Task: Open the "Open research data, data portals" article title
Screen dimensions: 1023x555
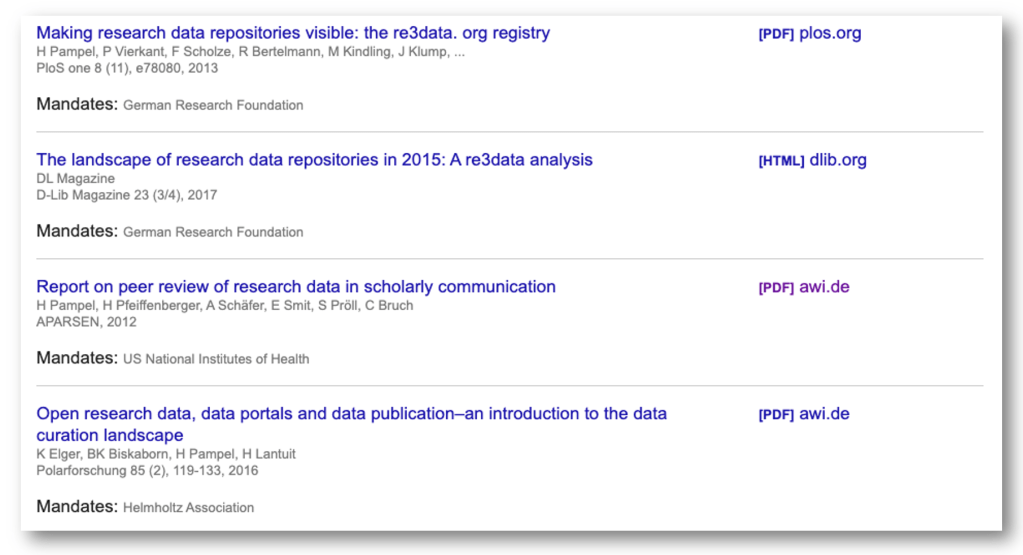Action: (351, 414)
